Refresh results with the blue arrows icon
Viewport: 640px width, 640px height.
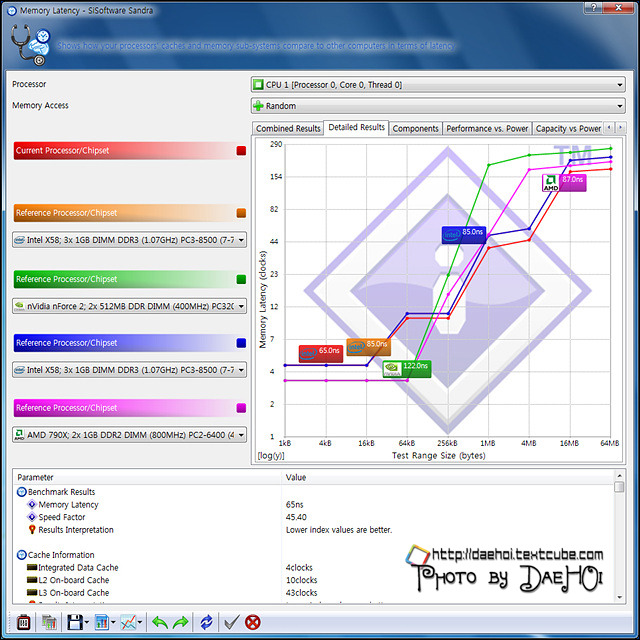(x=206, y=622)
